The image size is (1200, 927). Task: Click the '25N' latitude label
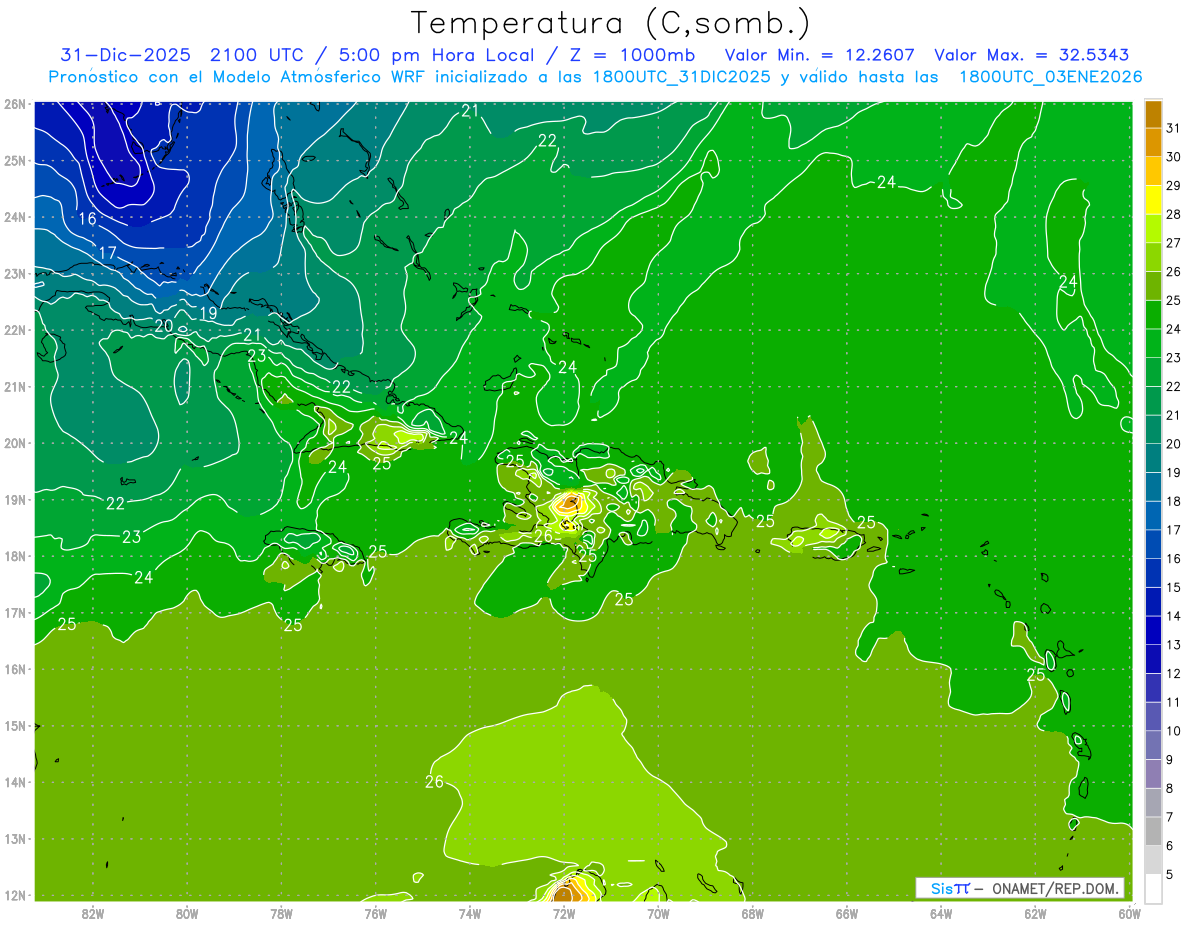15,161
